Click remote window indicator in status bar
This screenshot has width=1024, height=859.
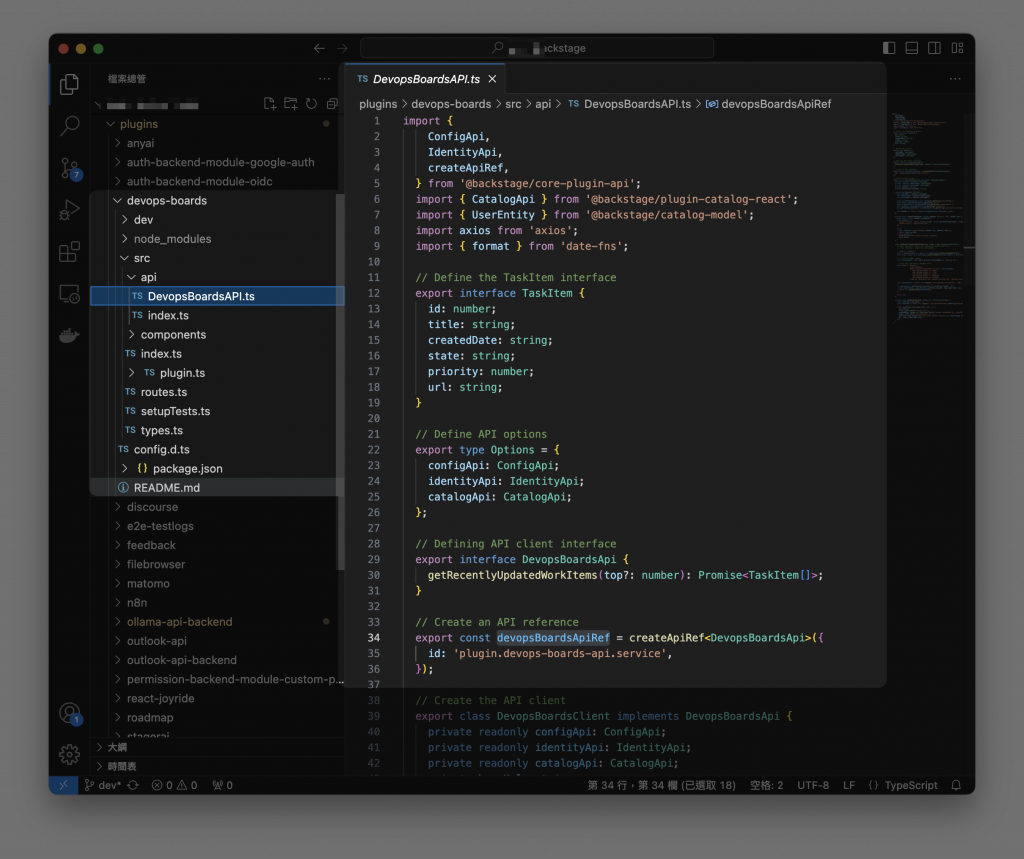pyautogui.click(x=63, y=785)
